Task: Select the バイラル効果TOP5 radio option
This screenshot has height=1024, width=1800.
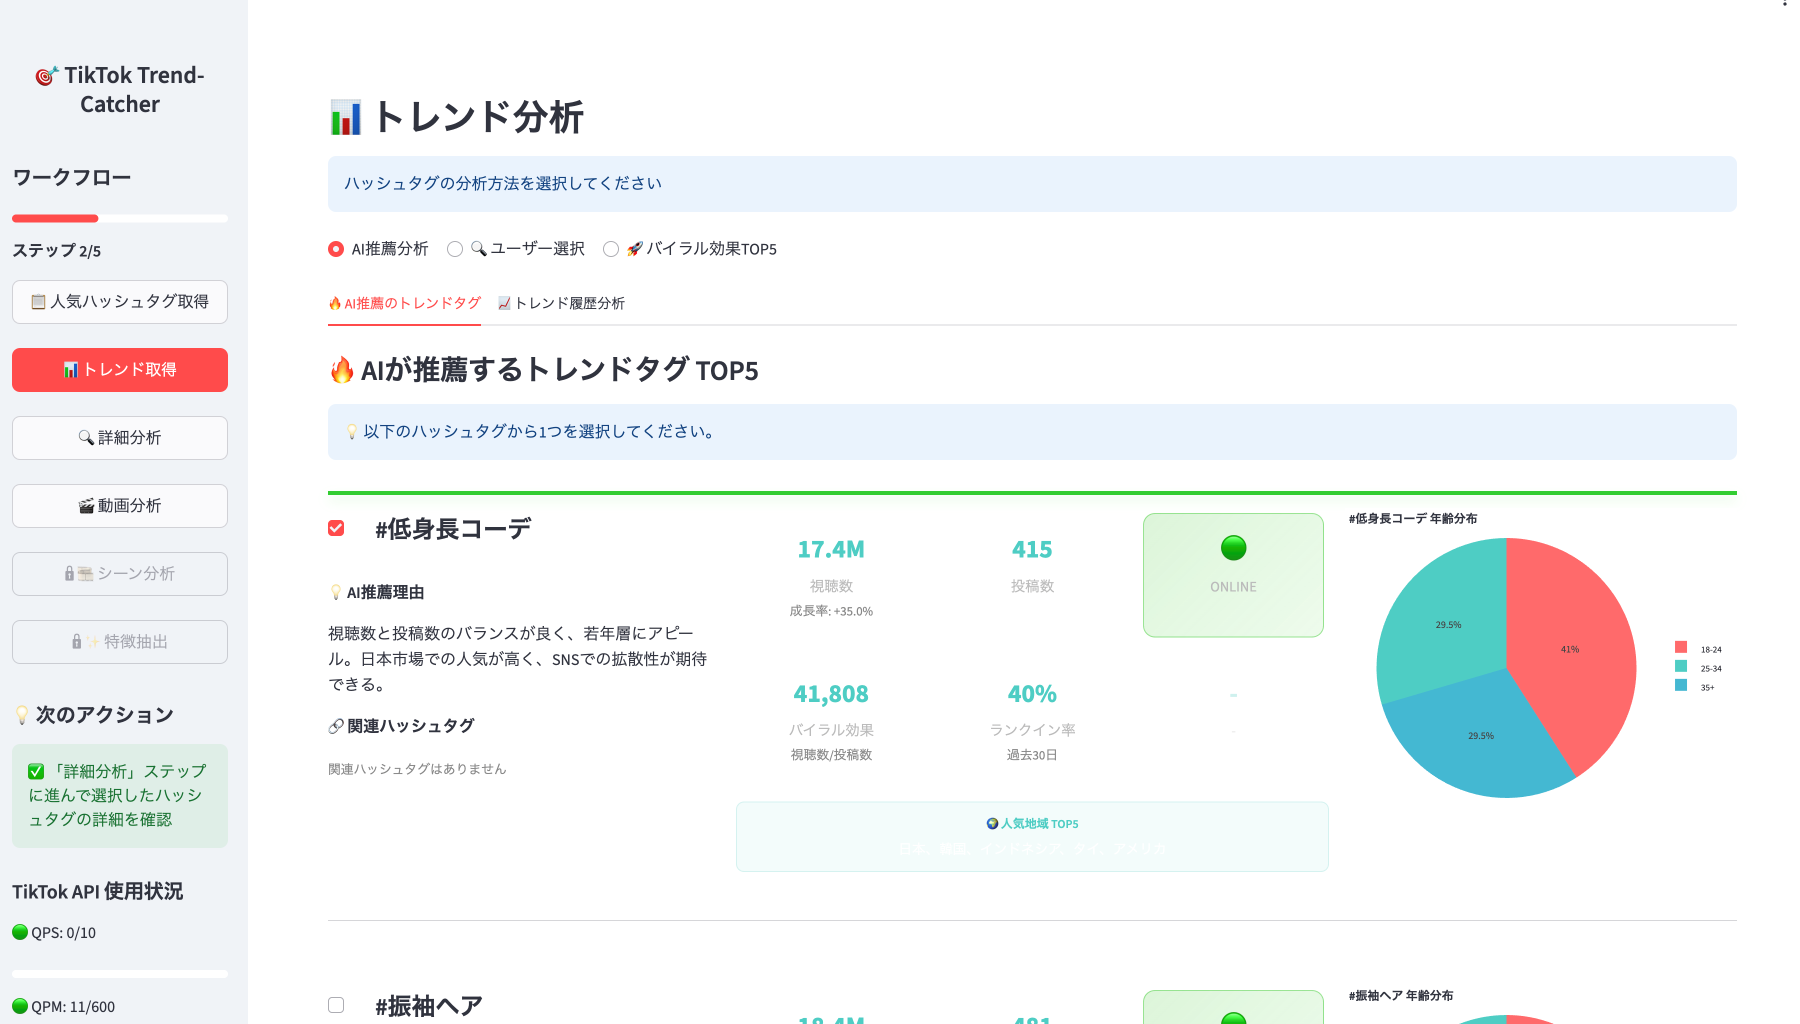Action: (x=611, y=249)
